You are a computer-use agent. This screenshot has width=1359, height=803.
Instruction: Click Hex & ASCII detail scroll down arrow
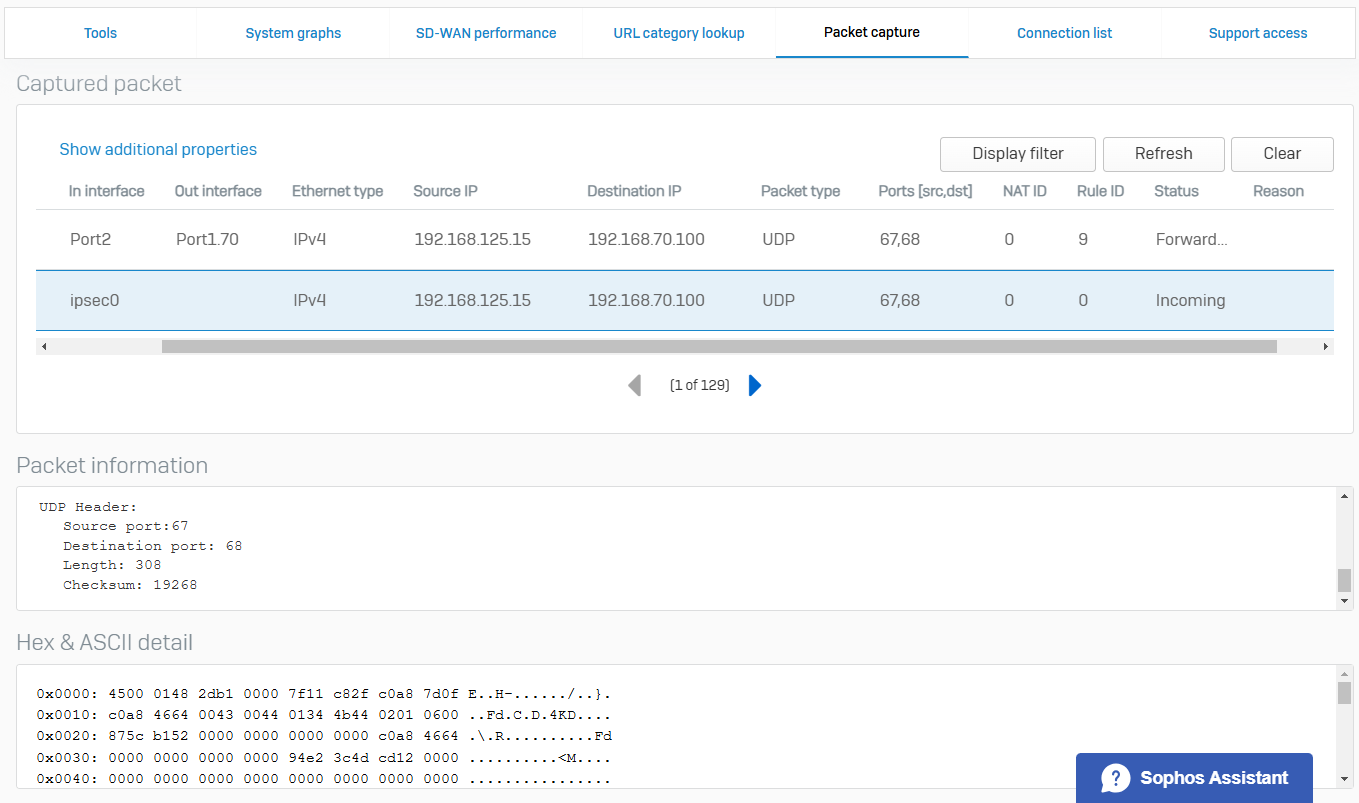(1344, 779)
